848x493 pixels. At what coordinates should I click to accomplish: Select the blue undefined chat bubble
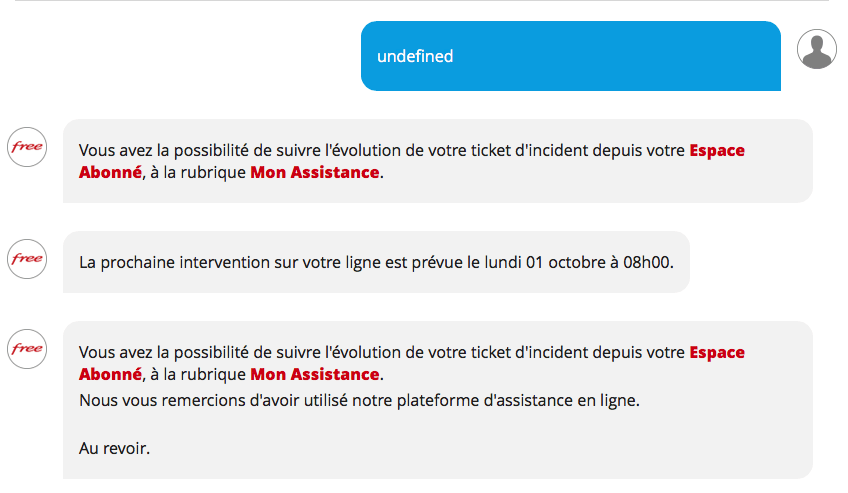click(x=571, y=56)
